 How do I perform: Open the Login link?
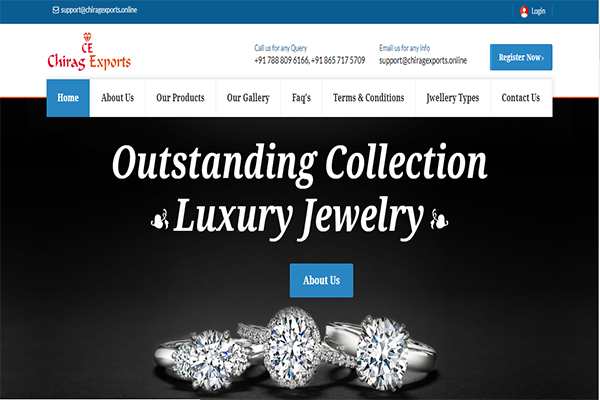tap(538, 11)
